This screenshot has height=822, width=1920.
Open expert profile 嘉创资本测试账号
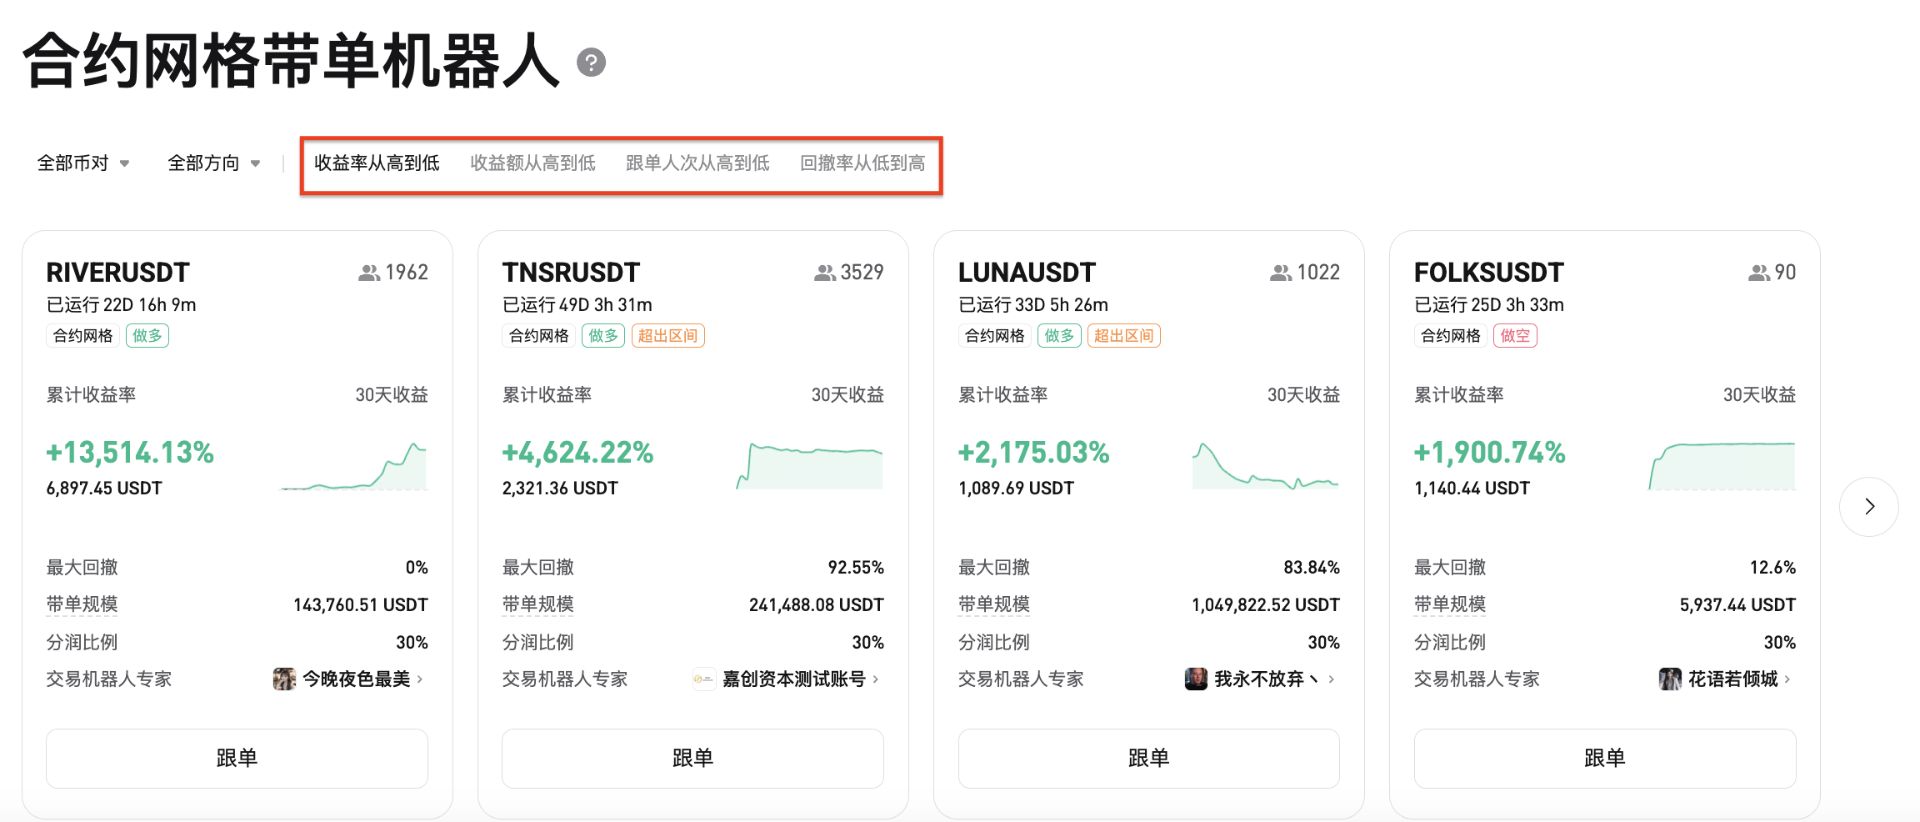click(x=794, y=679)
